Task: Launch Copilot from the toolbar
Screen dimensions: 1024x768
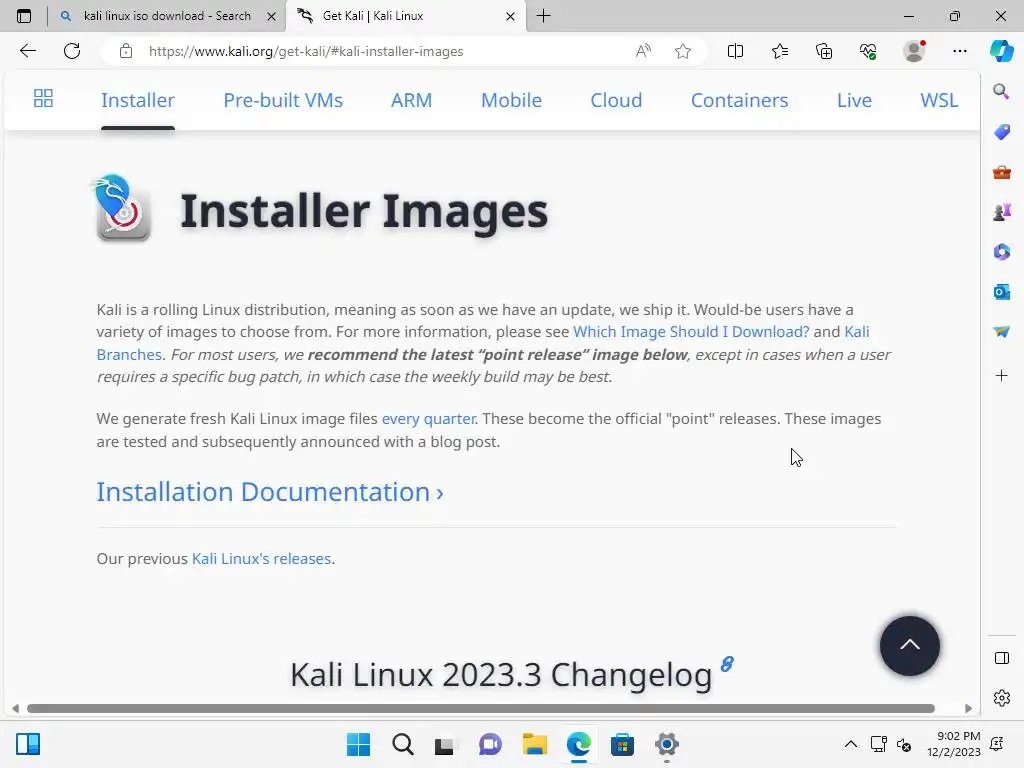Action: tap(1001, 51)
